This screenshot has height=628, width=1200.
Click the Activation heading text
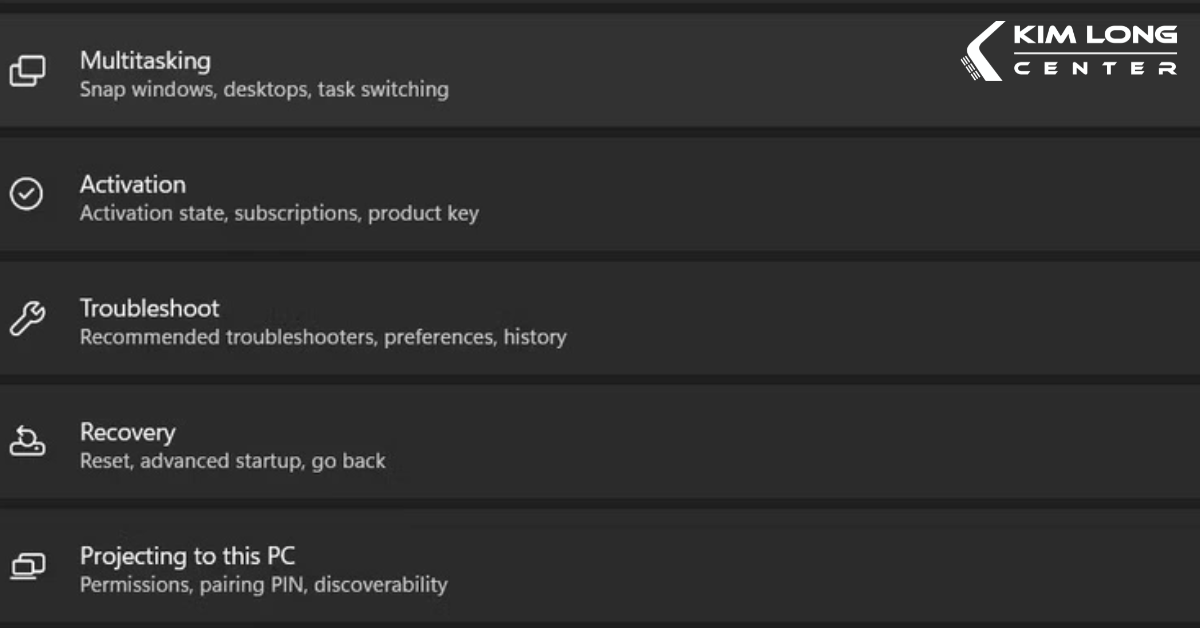(133, 184)
